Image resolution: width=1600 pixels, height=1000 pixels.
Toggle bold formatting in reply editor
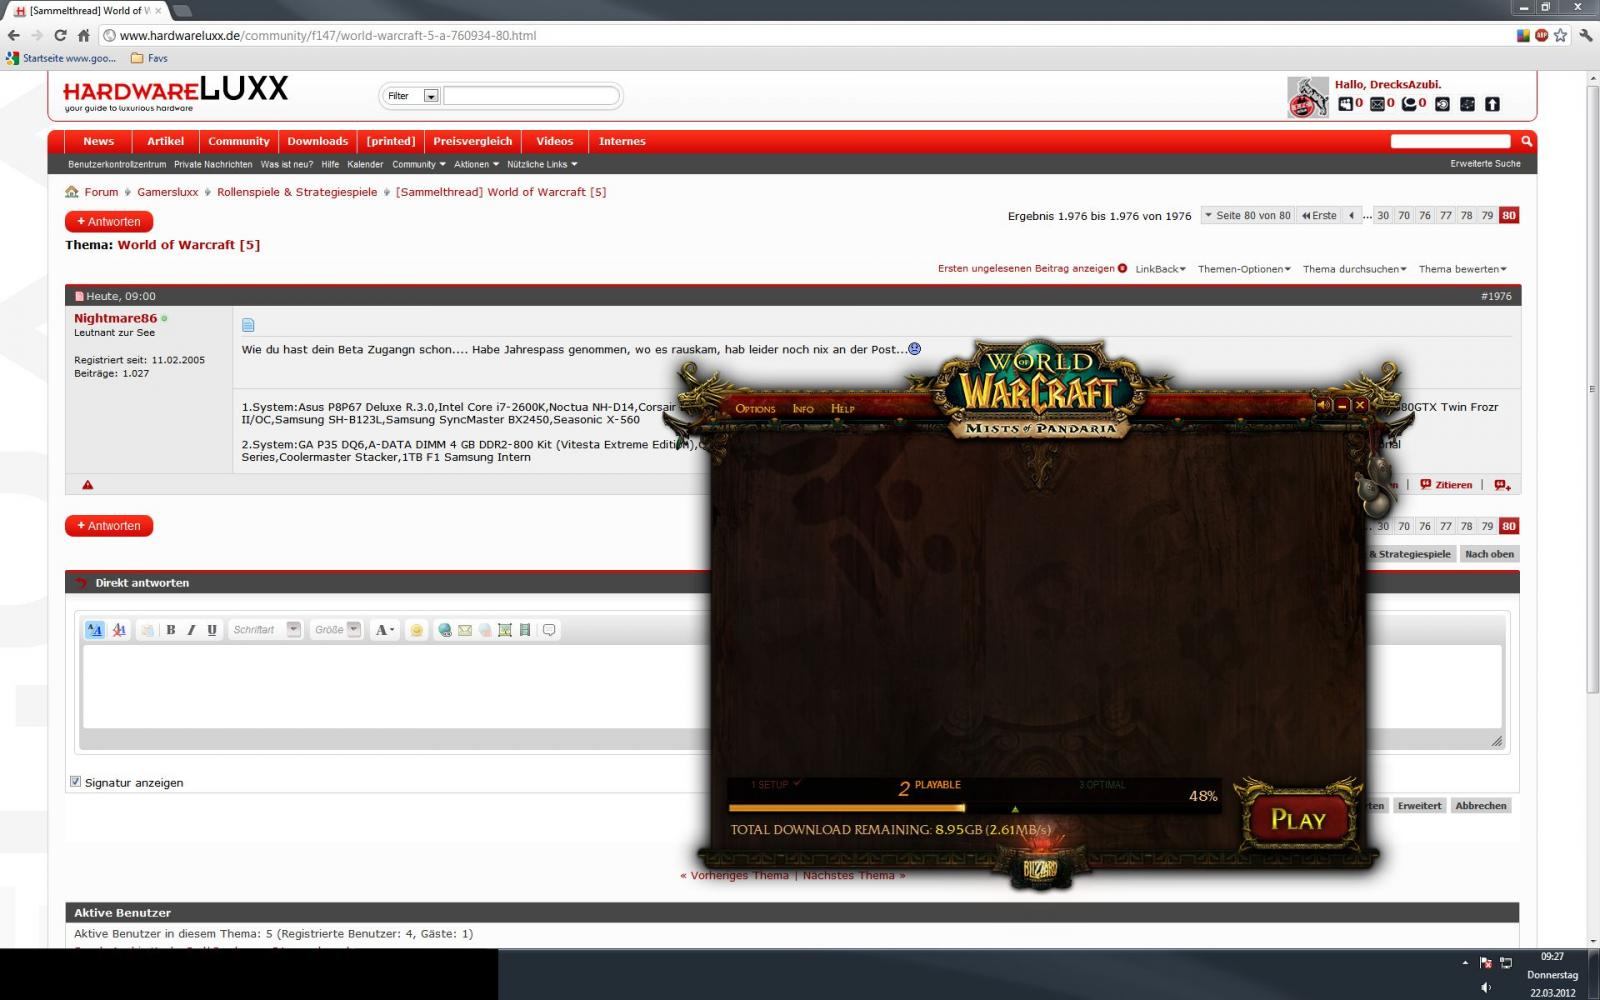171,630
